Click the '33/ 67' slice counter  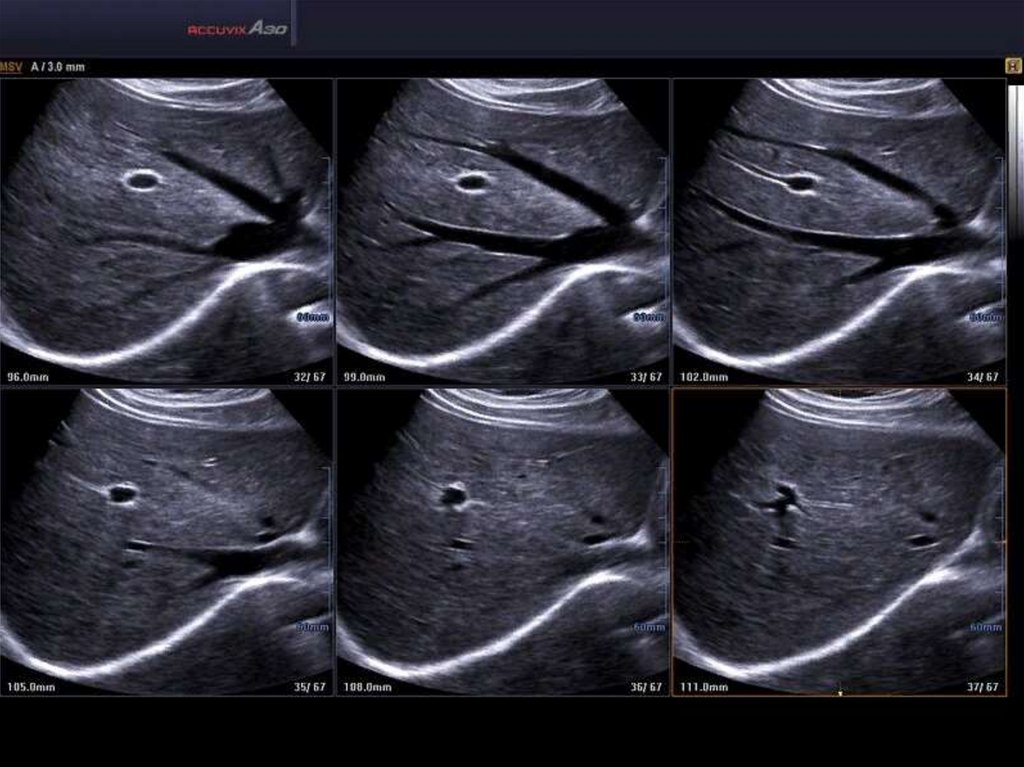pos(646,377)
